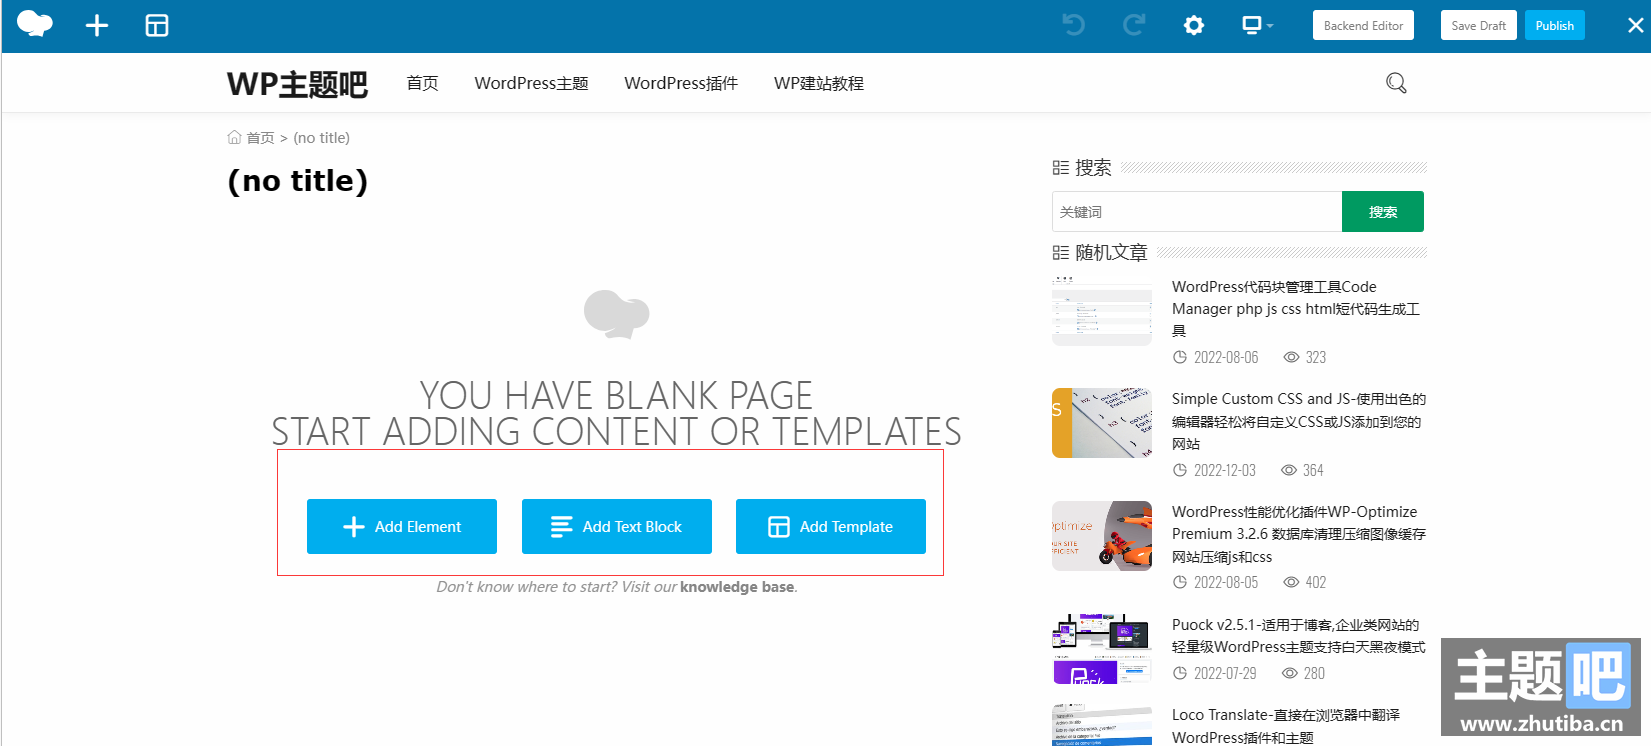
Task: Click the Add Element button
Action: 402,526
